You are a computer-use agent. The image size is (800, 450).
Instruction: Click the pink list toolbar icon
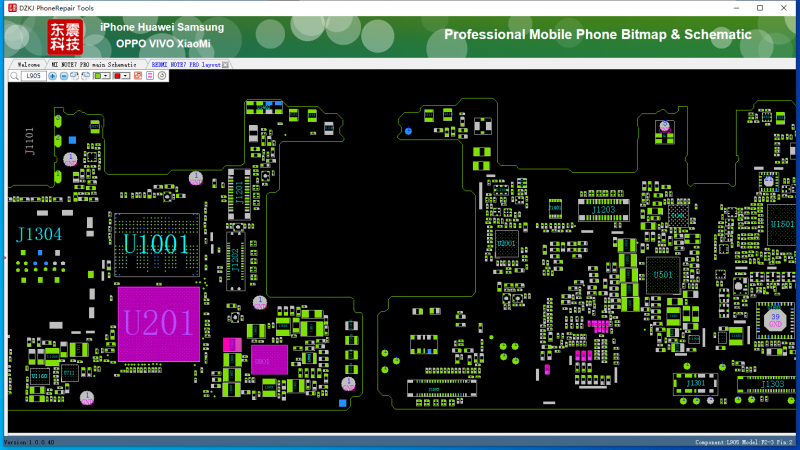(x=151, y=76)
